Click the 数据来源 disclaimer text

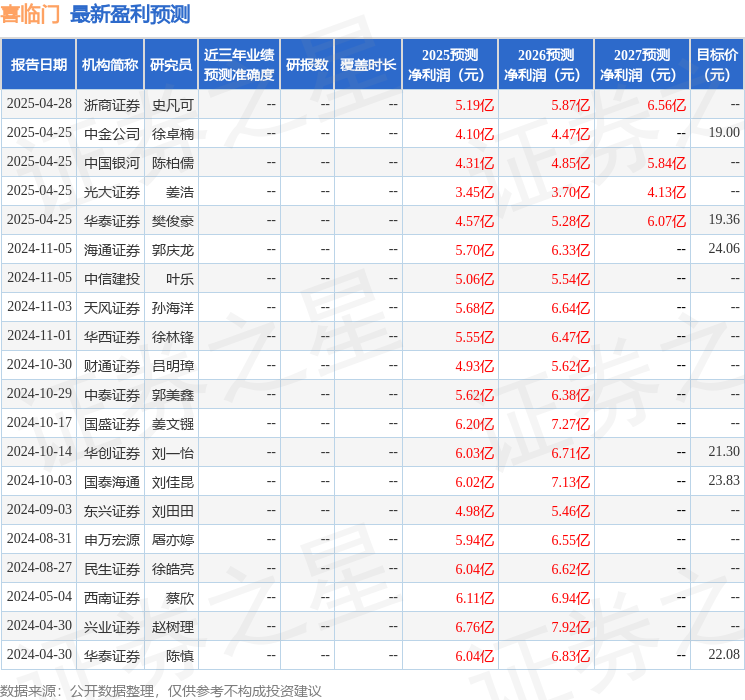click(x=161, y=690)
